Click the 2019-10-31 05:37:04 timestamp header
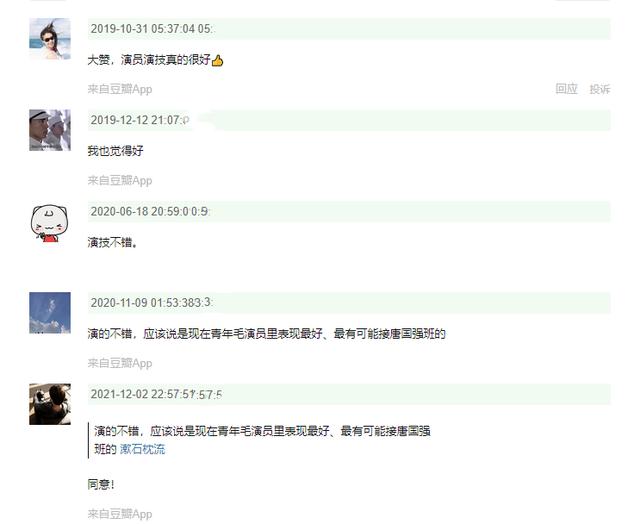 [x=151, y=29]
